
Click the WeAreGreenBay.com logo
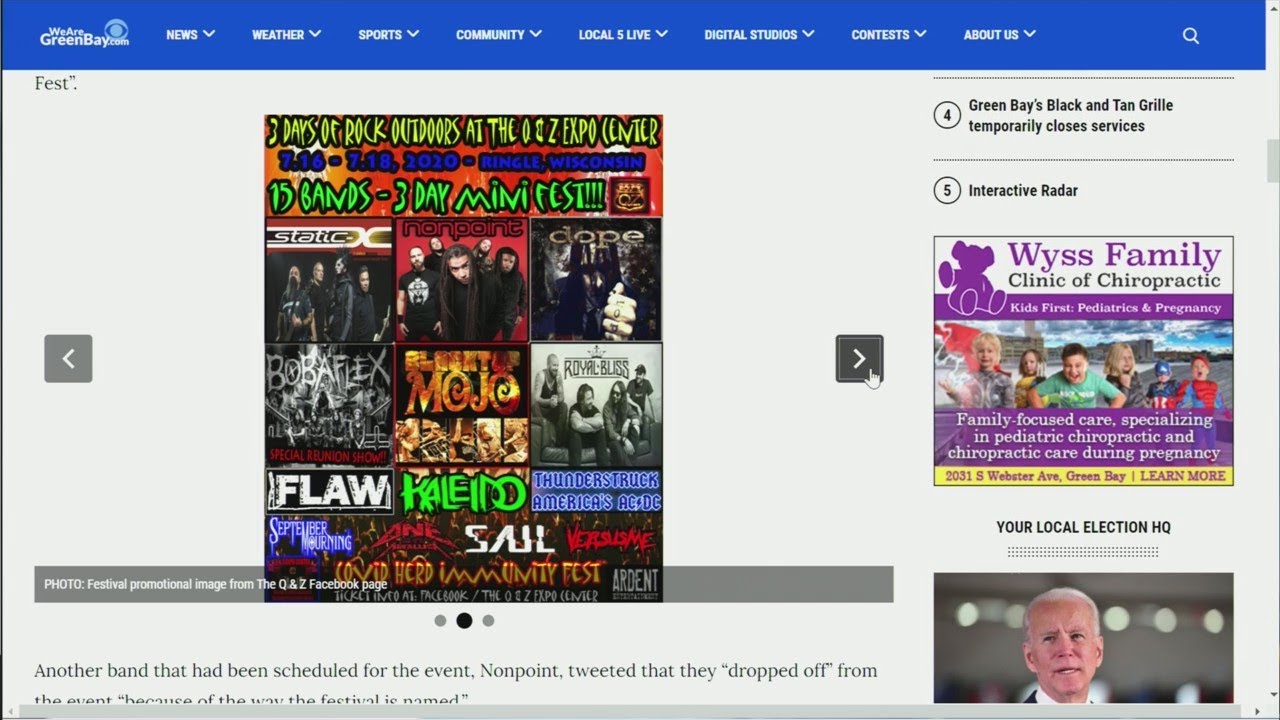tap(85, 34)
